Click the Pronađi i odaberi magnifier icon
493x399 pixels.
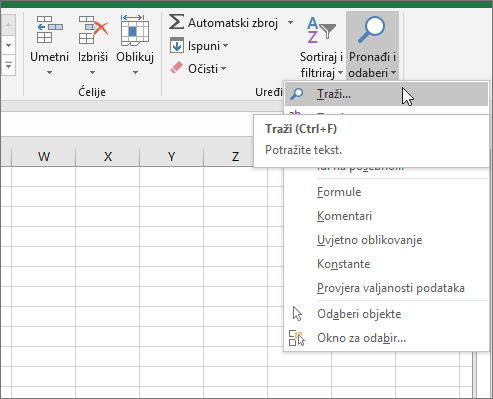coord(371,30)
